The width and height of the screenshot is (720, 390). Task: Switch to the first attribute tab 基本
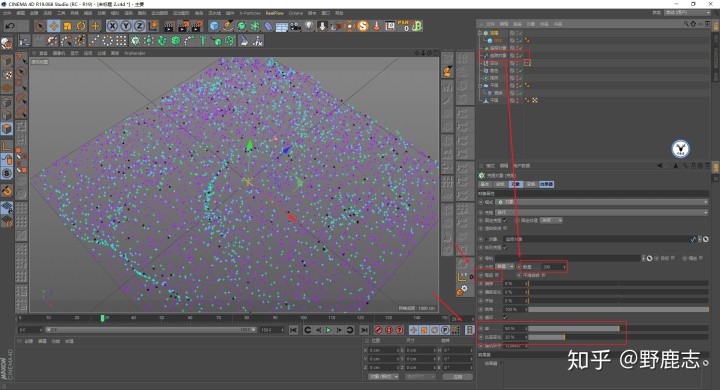[484, 184]
